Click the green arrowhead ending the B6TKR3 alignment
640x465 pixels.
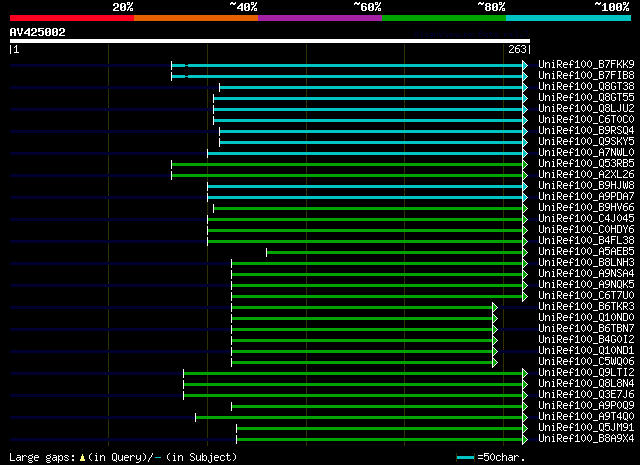coord(495,308)
